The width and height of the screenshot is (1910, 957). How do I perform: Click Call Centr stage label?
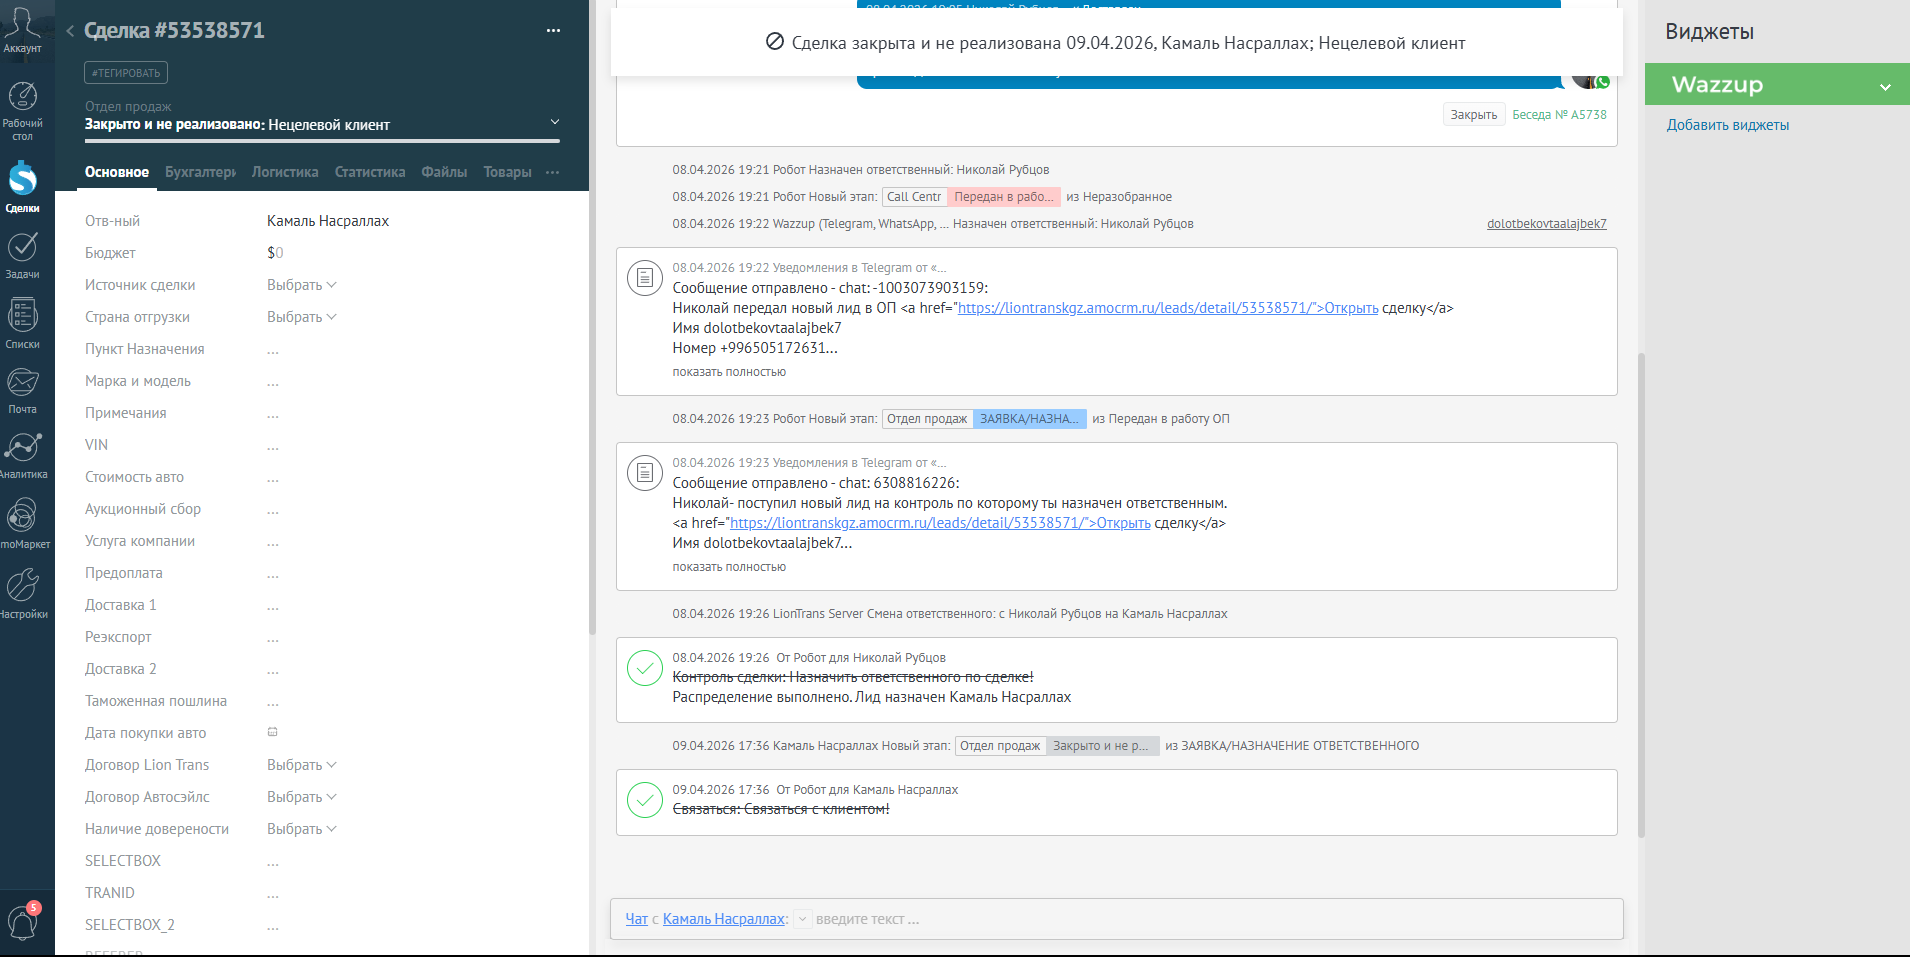914,197
